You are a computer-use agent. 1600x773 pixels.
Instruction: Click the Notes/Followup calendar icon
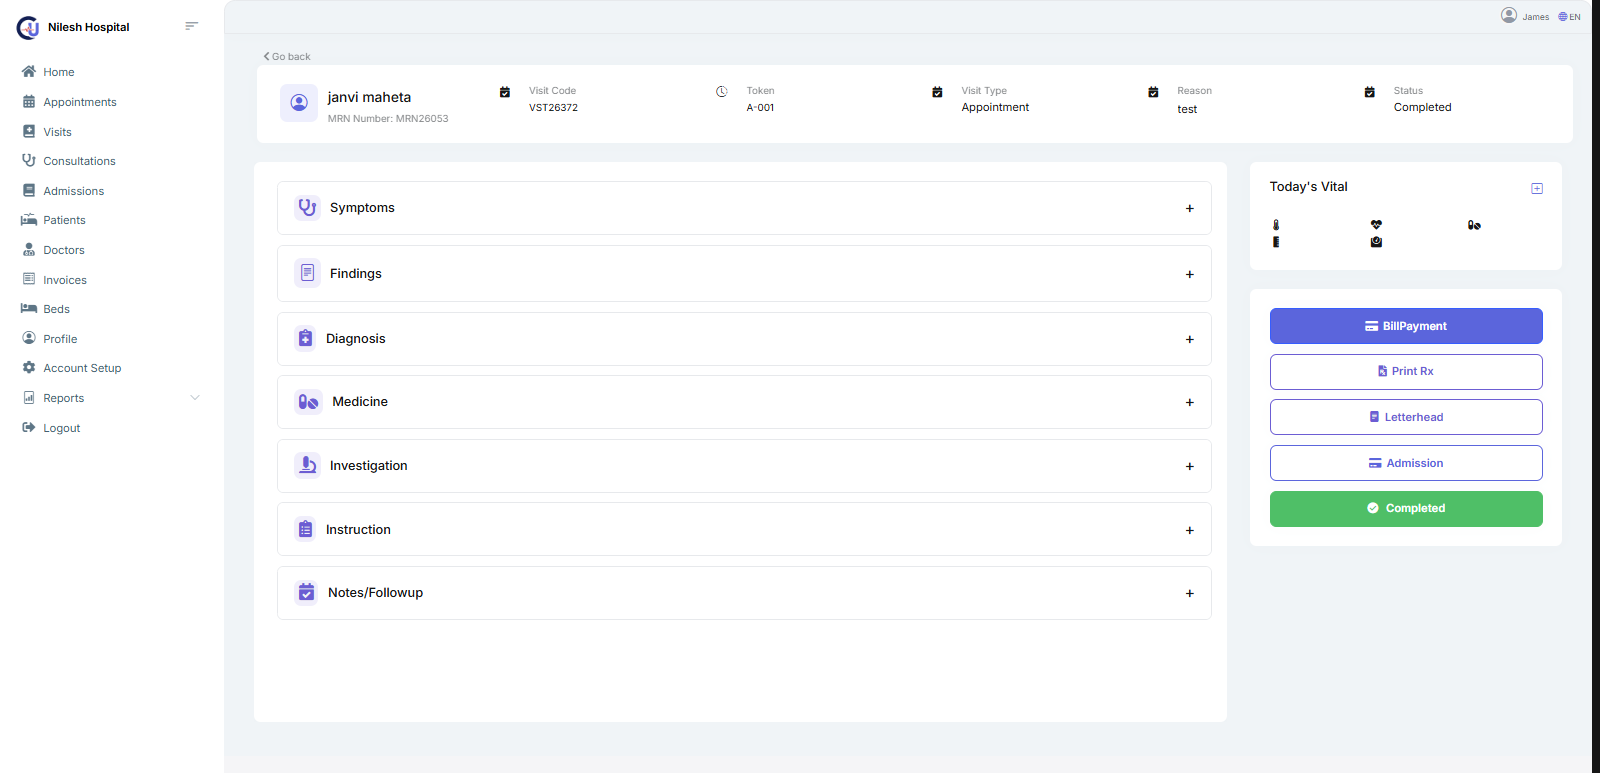[306, 592]
